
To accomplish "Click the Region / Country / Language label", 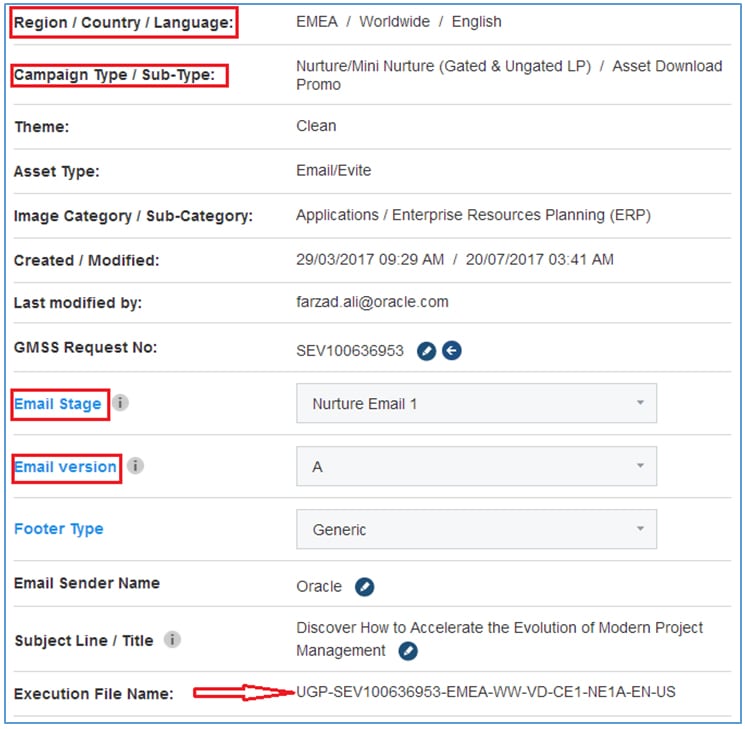I will pyautogui.click(x=123, y=22).
